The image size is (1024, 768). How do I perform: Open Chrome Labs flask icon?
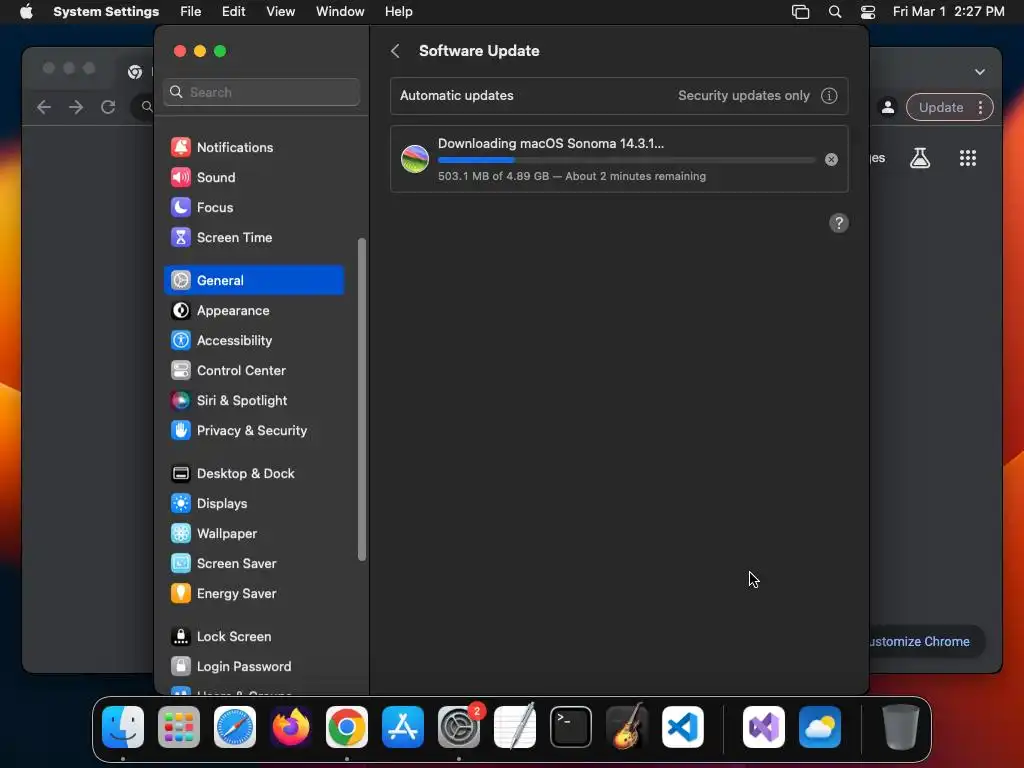[x=920, y=157]
